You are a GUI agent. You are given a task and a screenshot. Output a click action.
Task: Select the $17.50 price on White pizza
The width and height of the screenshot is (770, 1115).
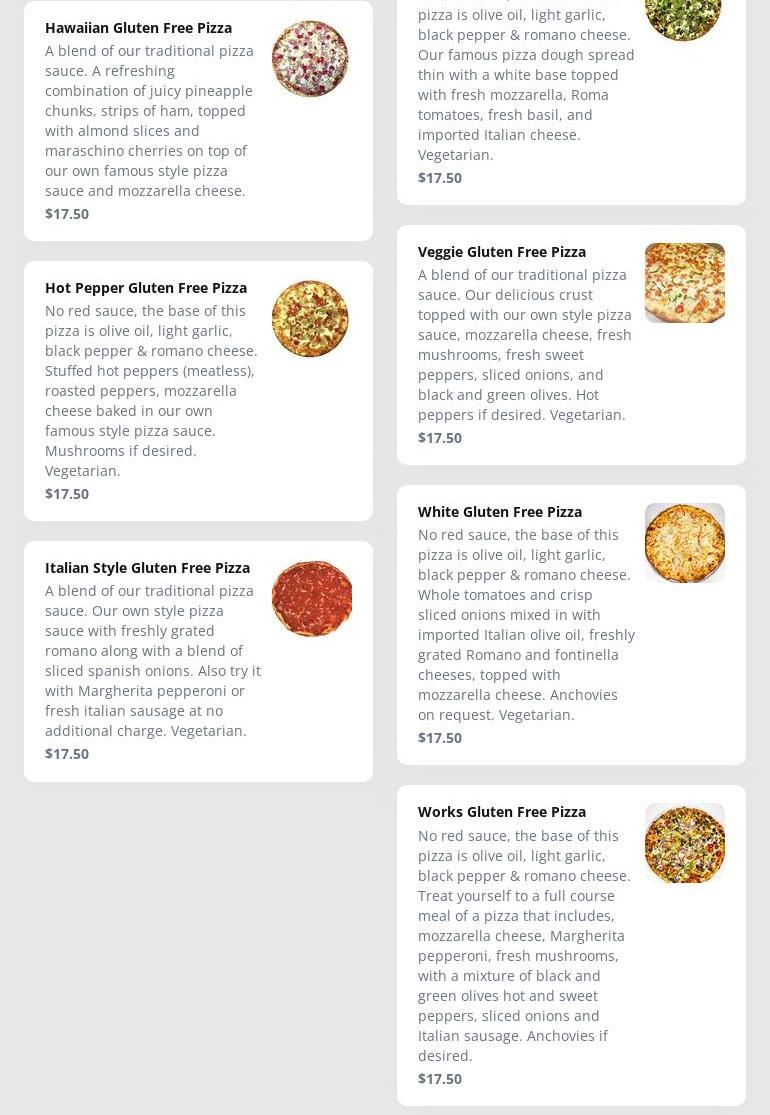(x=440, y=738)
